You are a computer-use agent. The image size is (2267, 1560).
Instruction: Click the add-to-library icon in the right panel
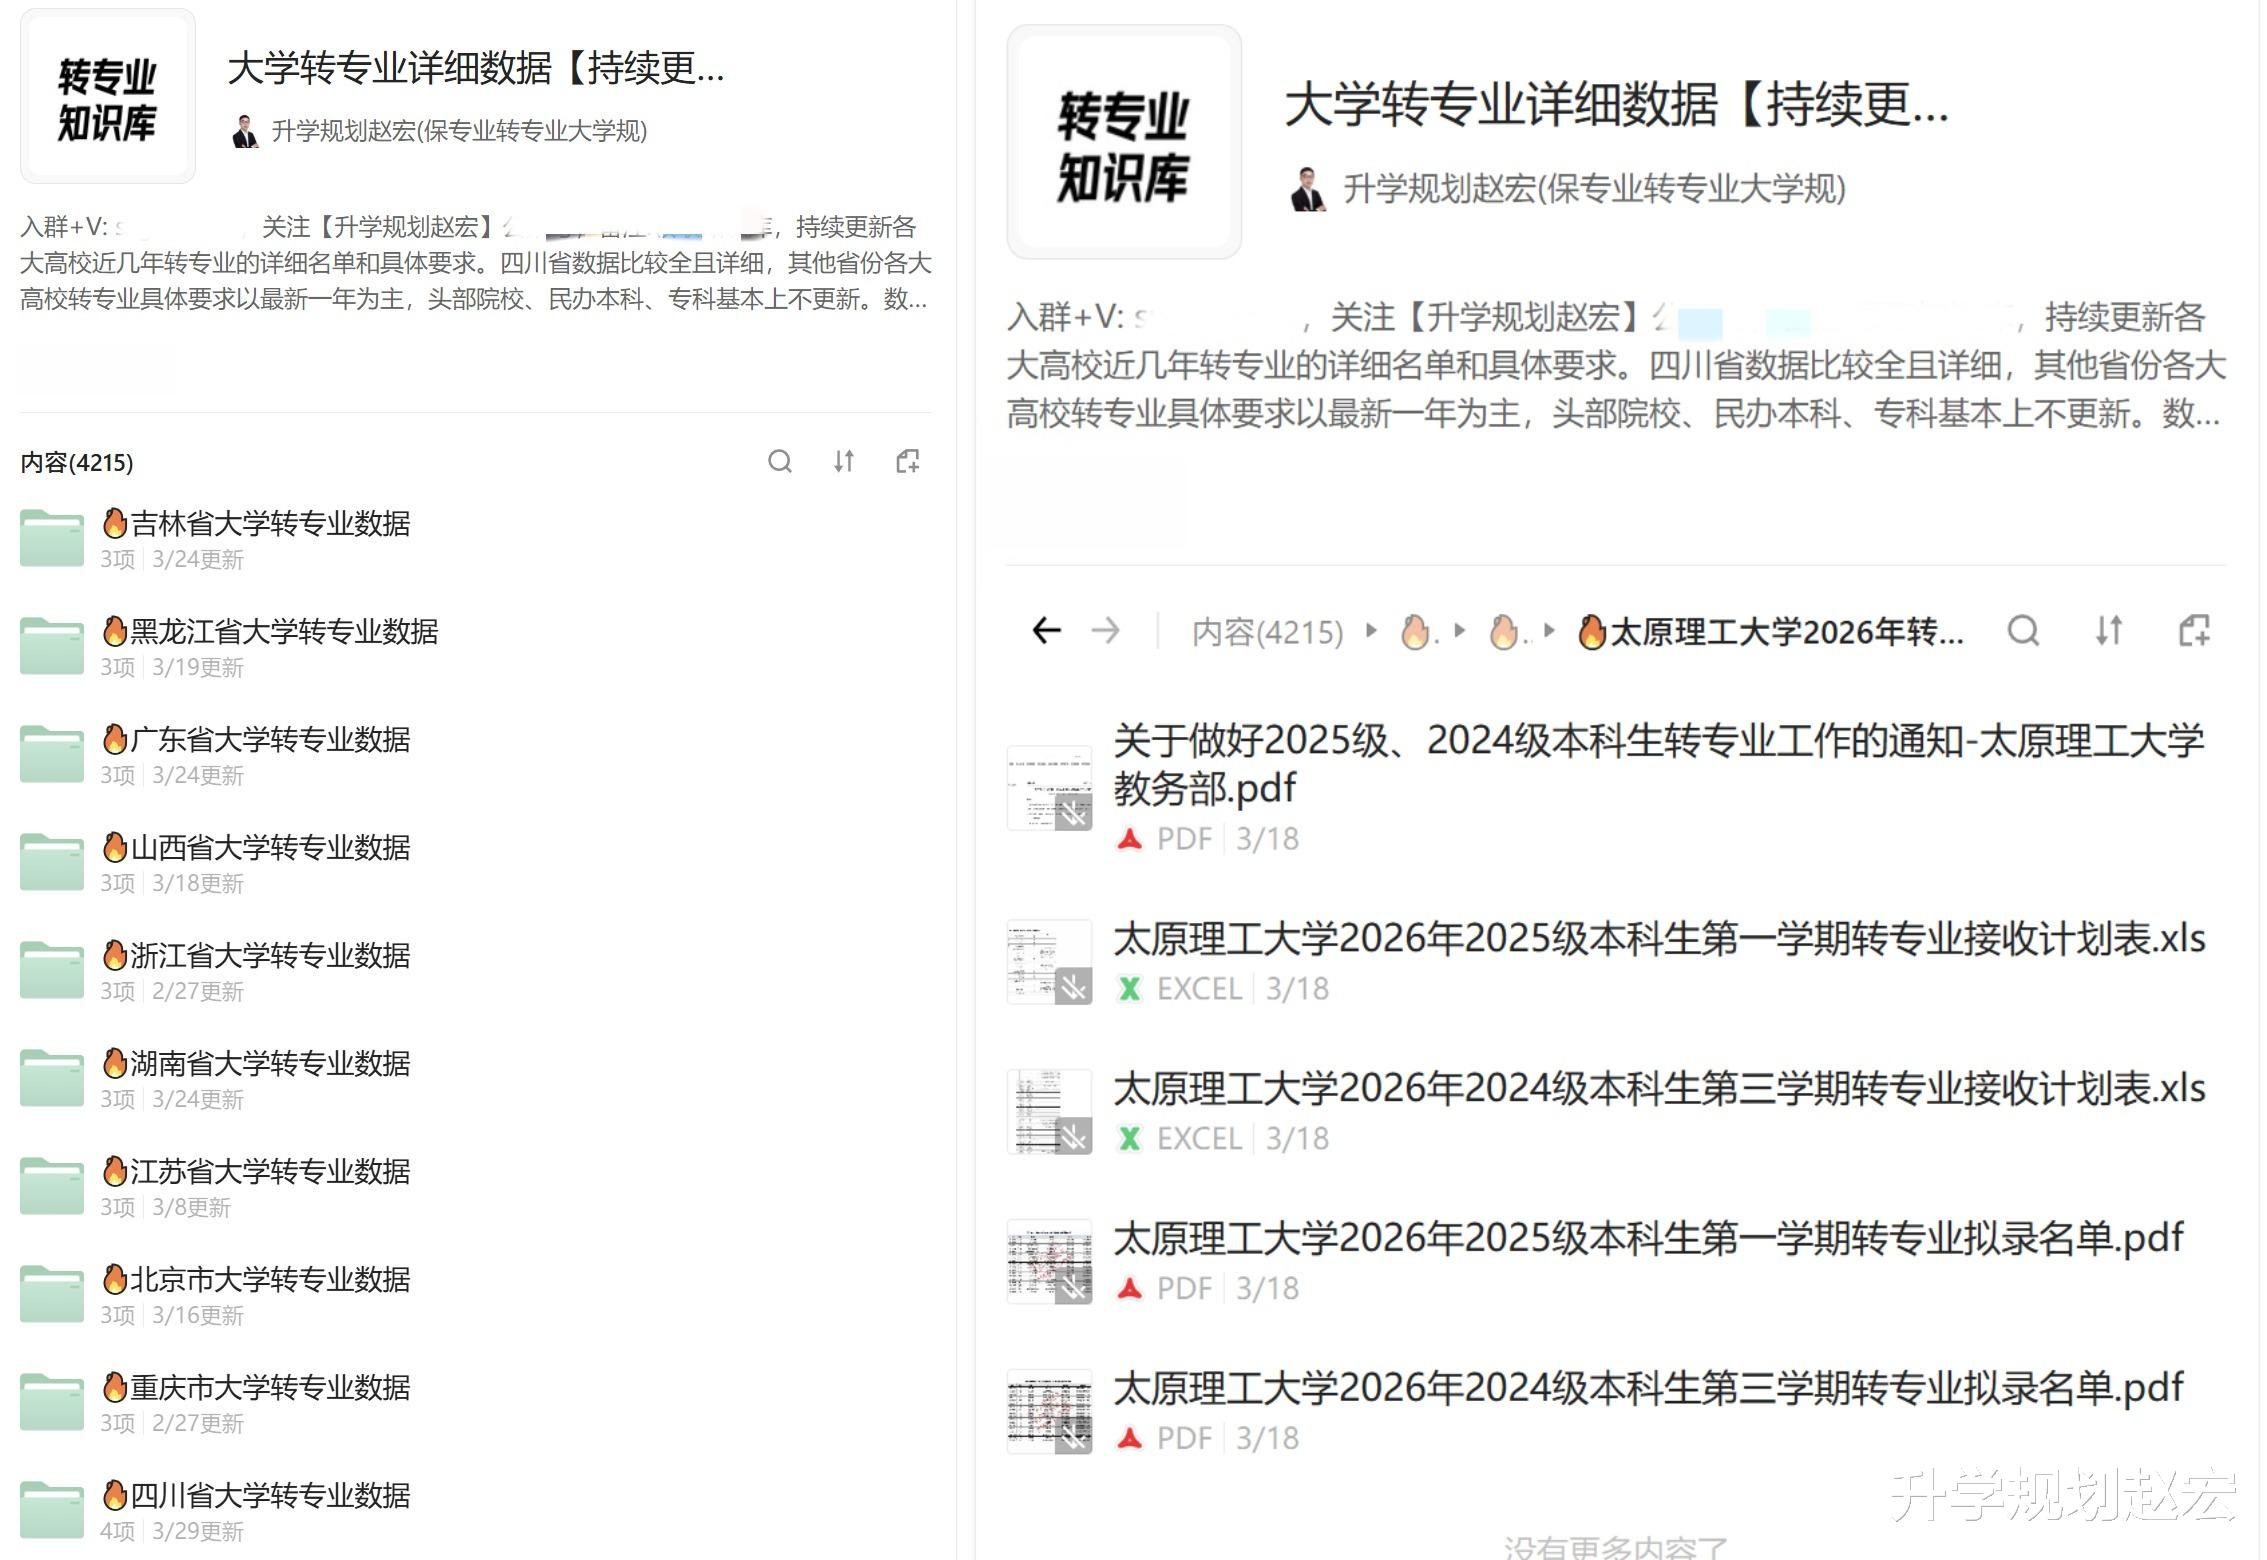tap(2194, 631)
